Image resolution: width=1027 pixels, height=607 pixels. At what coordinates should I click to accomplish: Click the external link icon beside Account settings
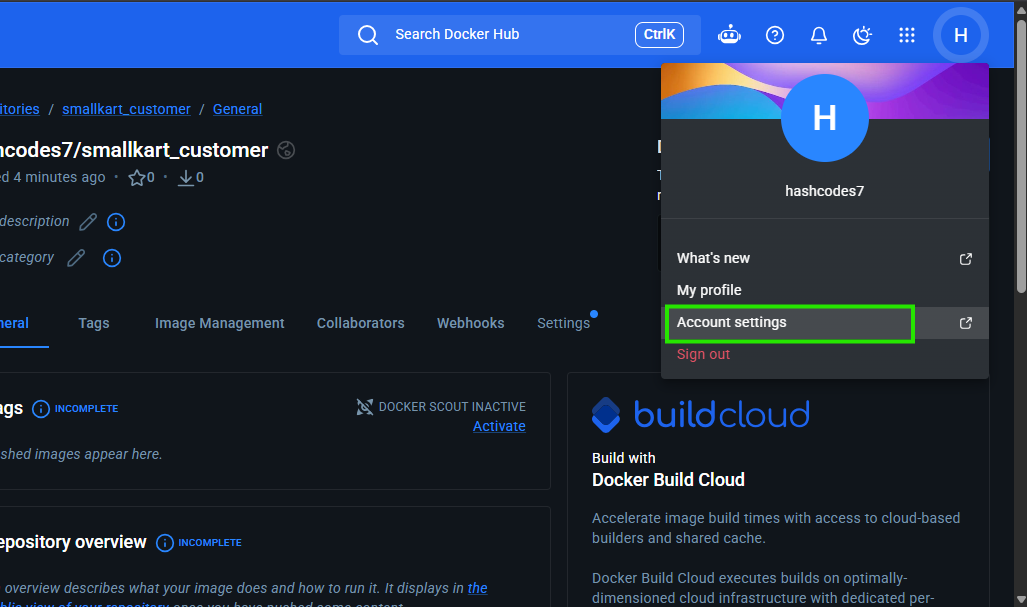click(965, 323)
